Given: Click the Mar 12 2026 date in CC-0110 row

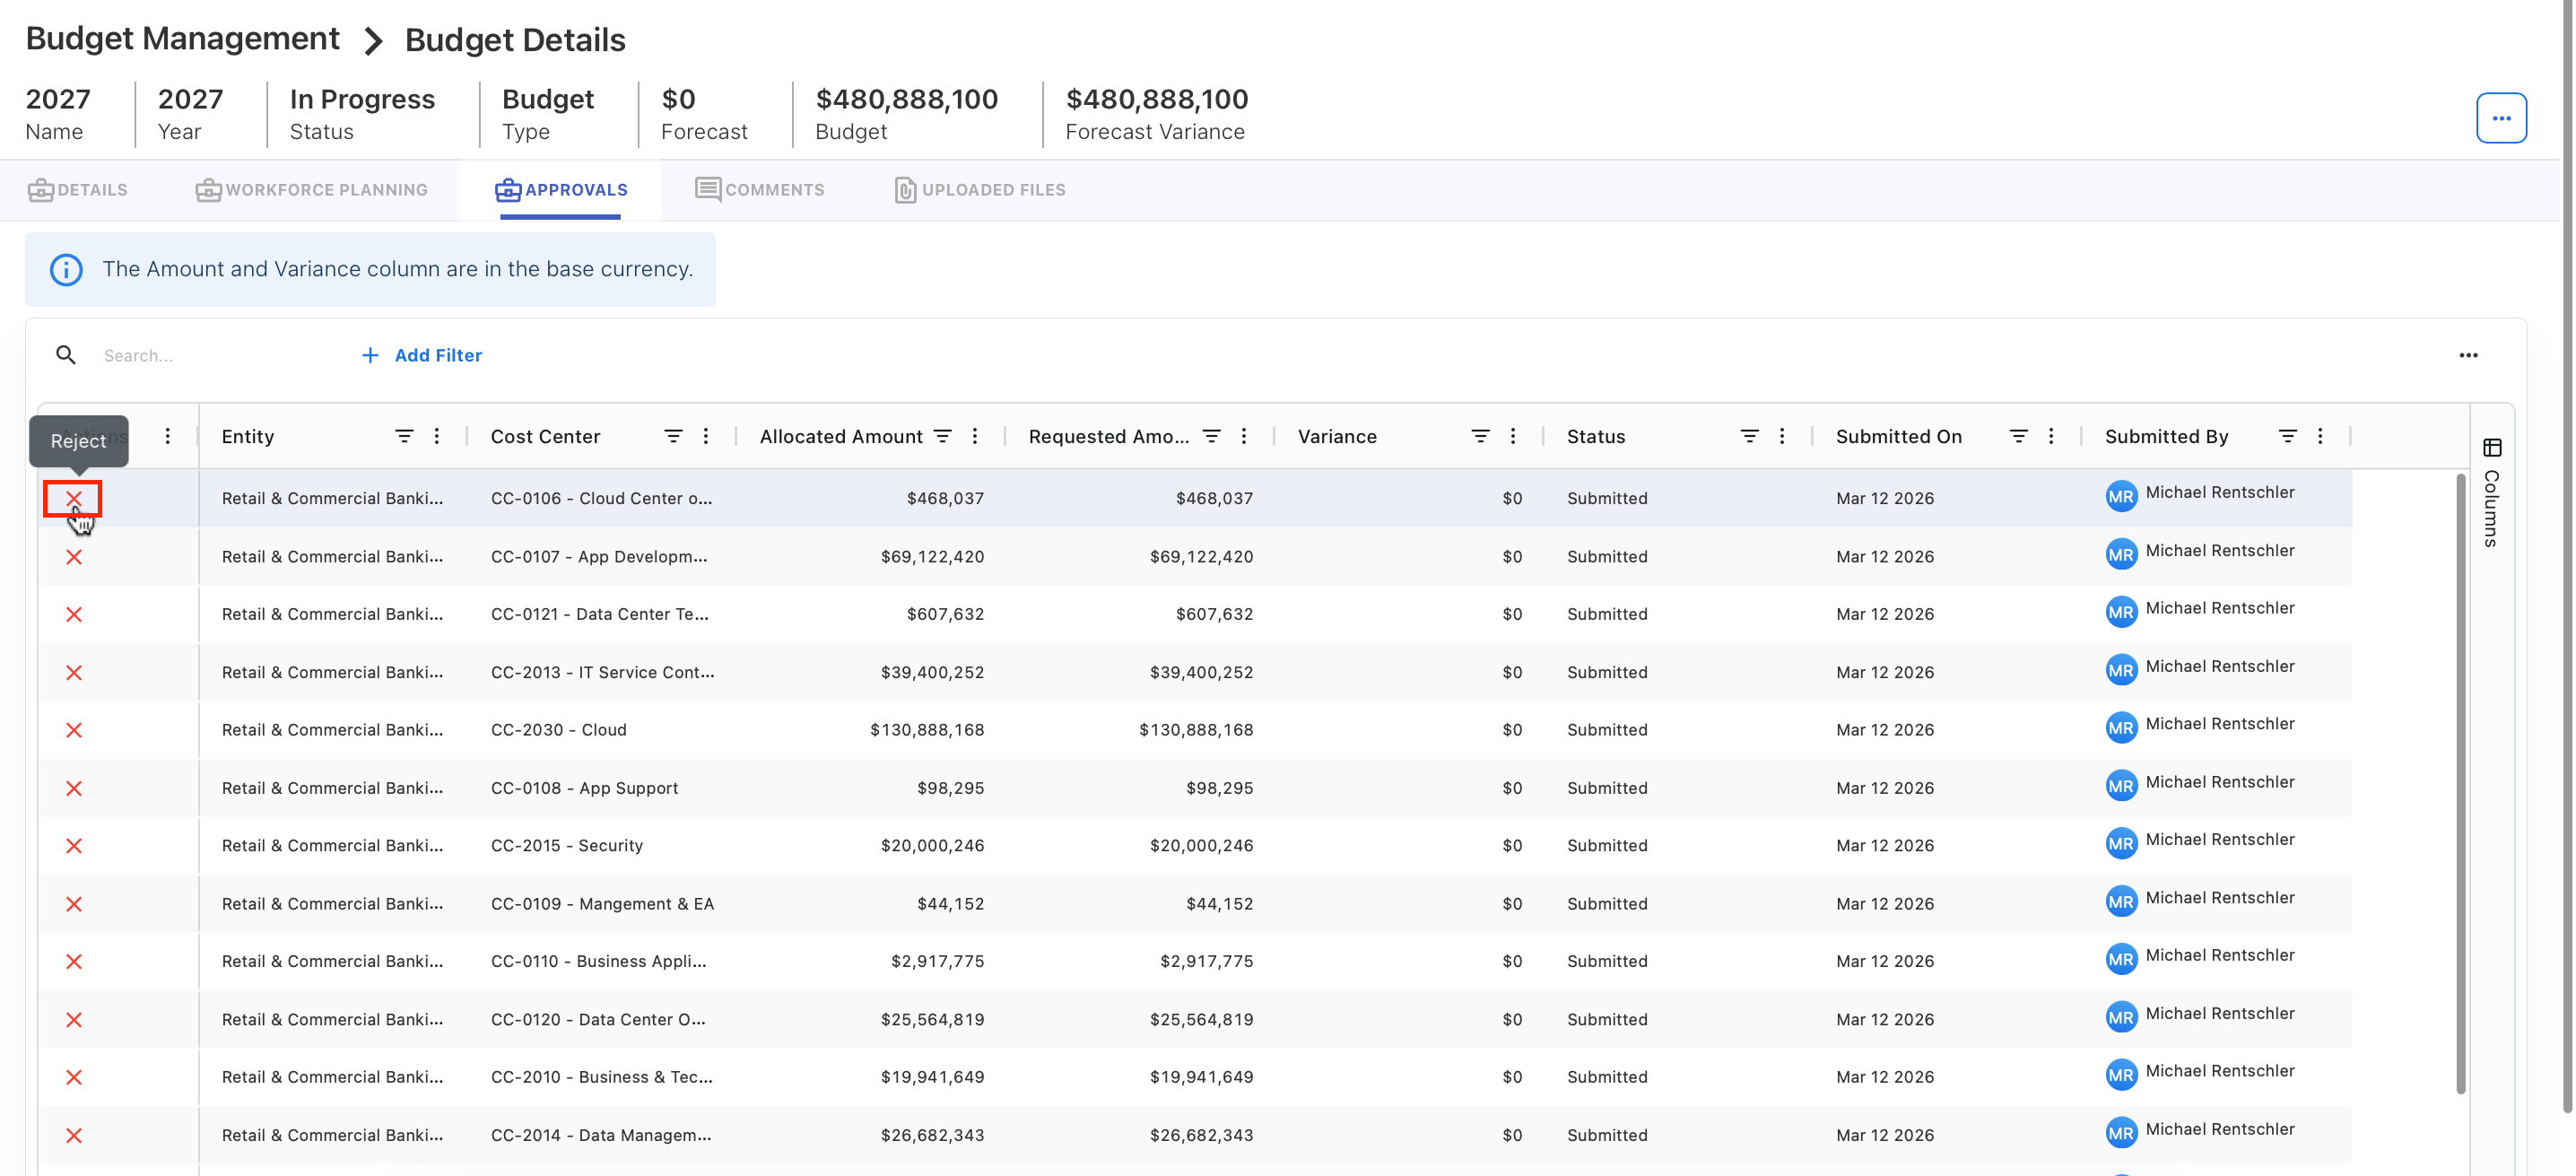Looking at the screenshot, I should point(1884,961).
